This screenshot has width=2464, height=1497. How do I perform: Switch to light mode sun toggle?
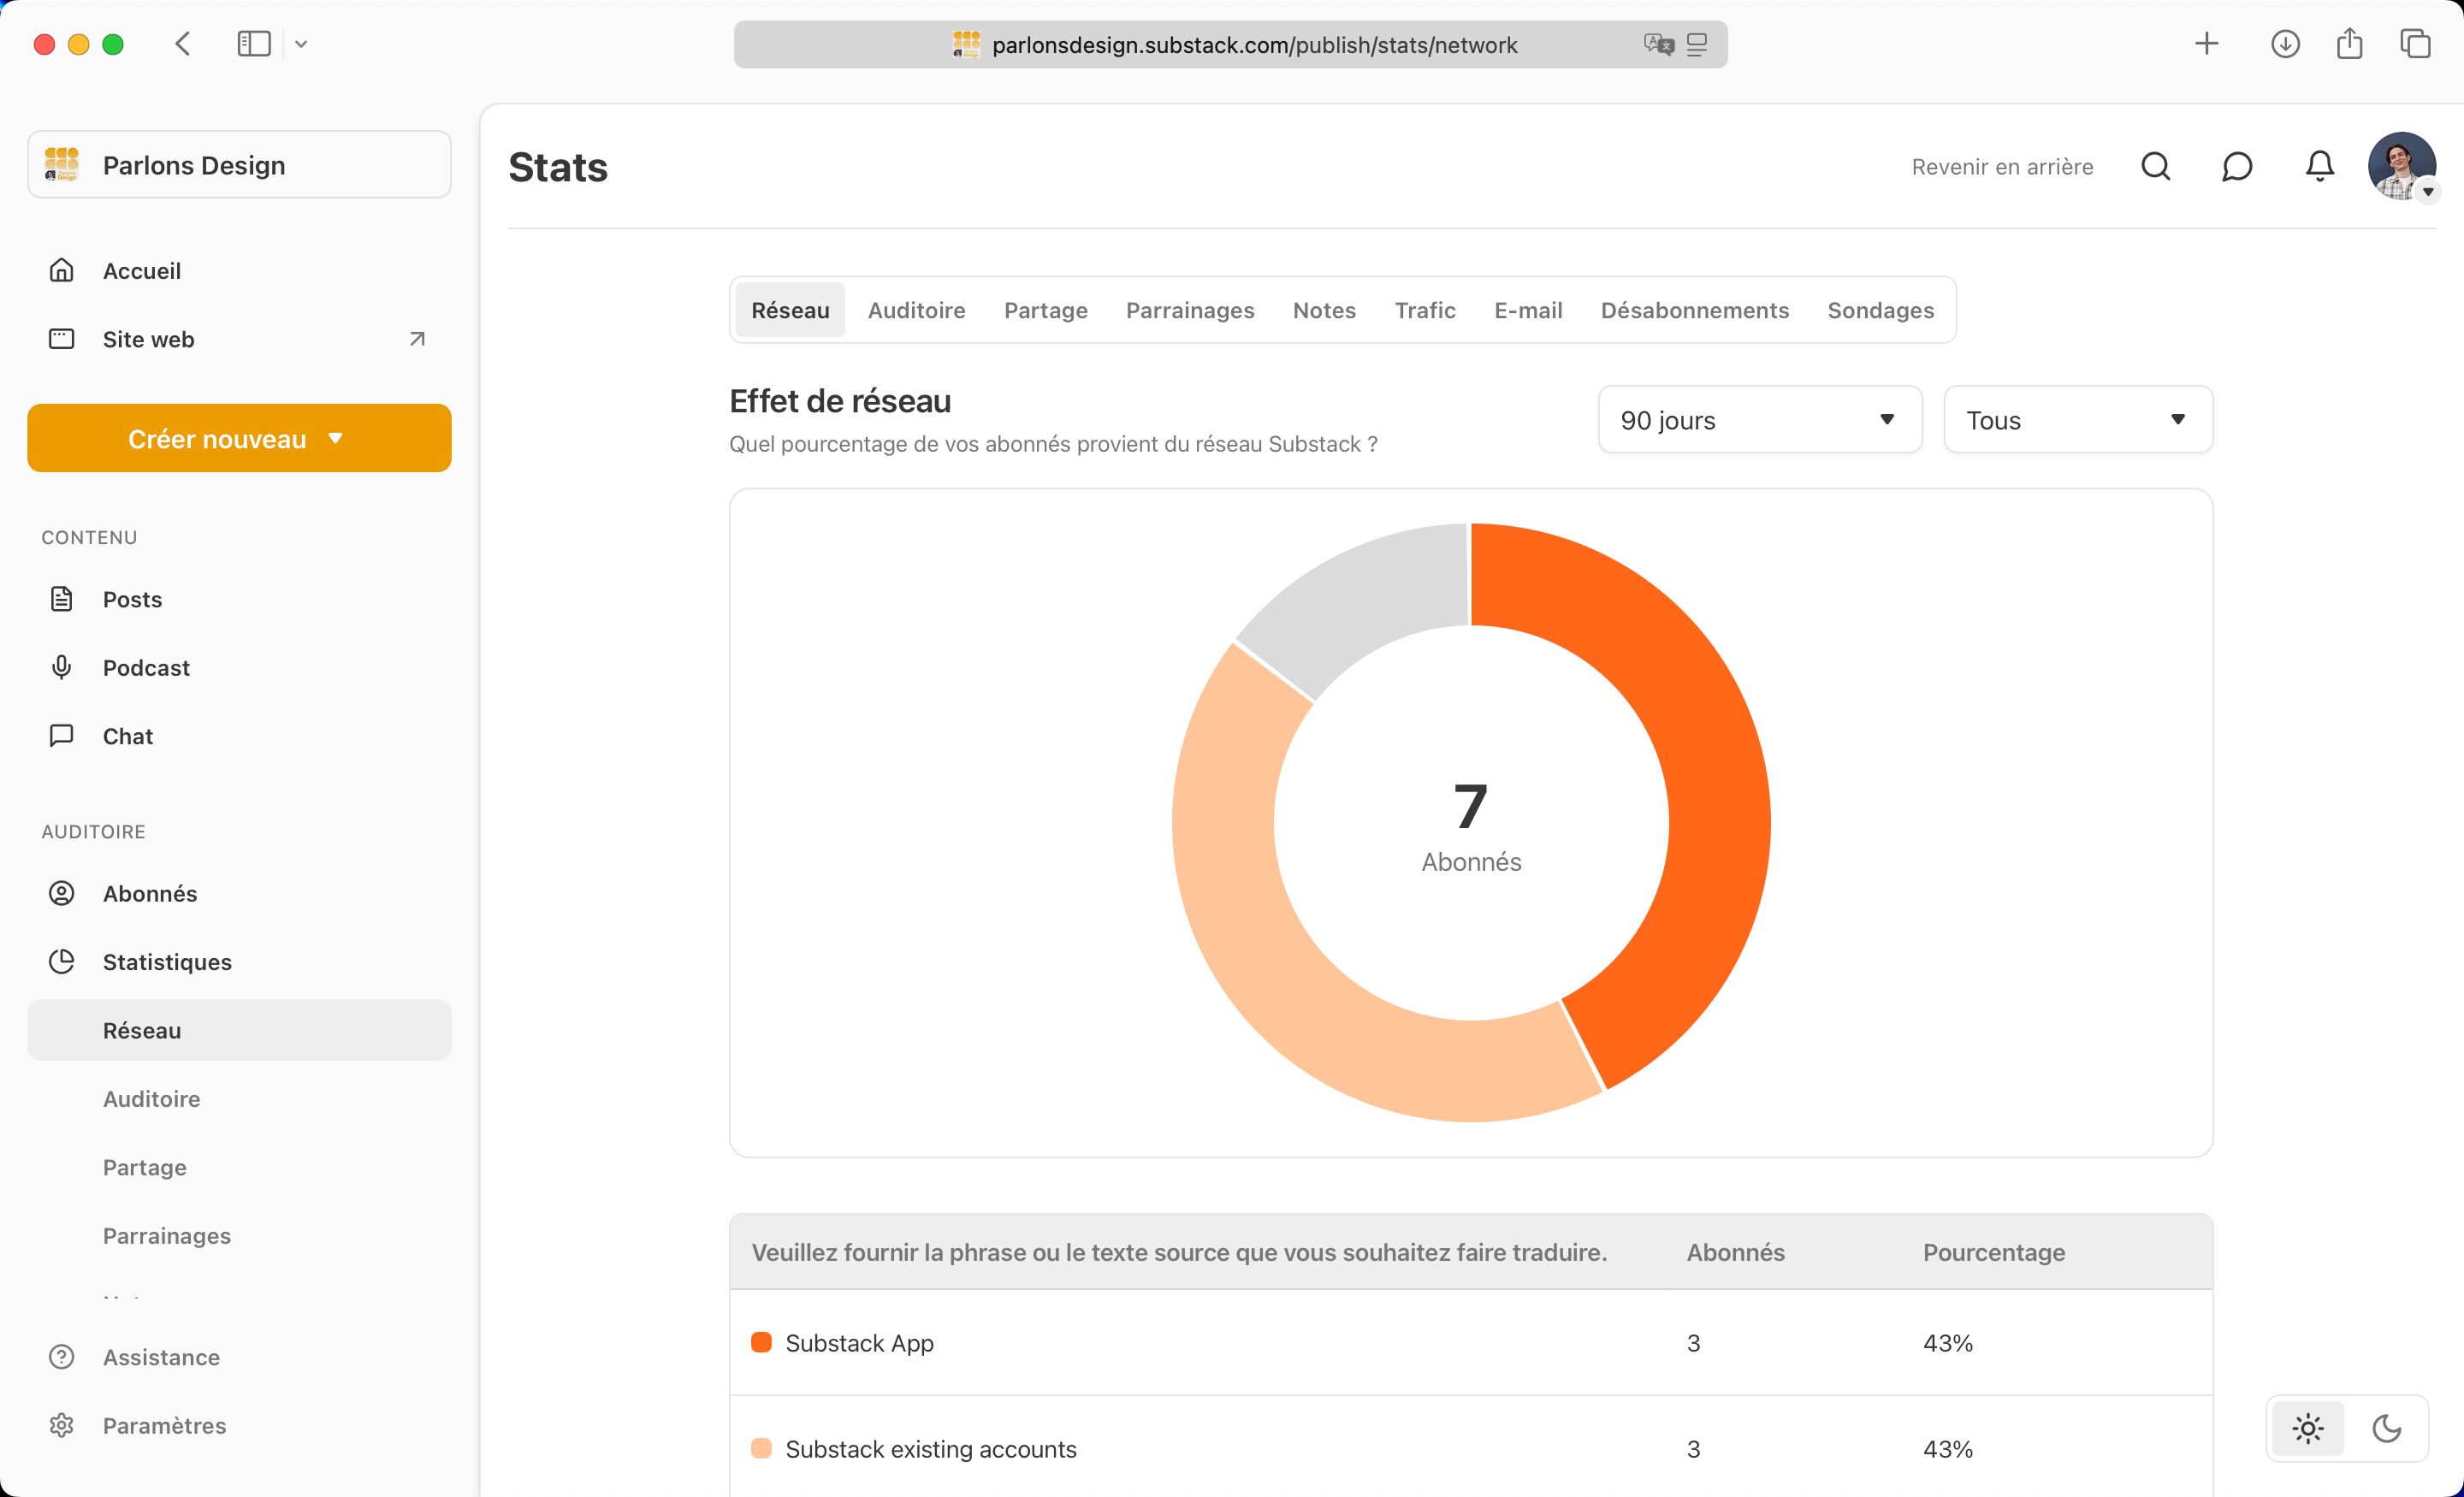point(2307,1428)
